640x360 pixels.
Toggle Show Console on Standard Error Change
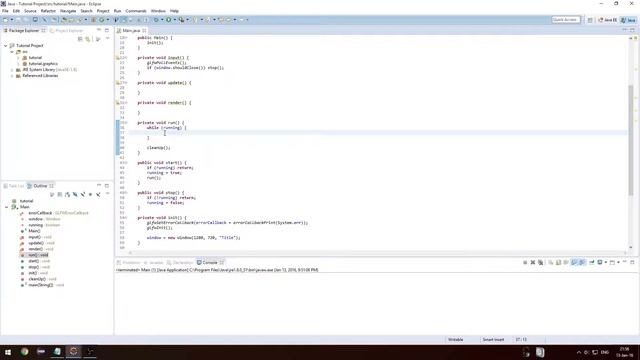[582, 262]
